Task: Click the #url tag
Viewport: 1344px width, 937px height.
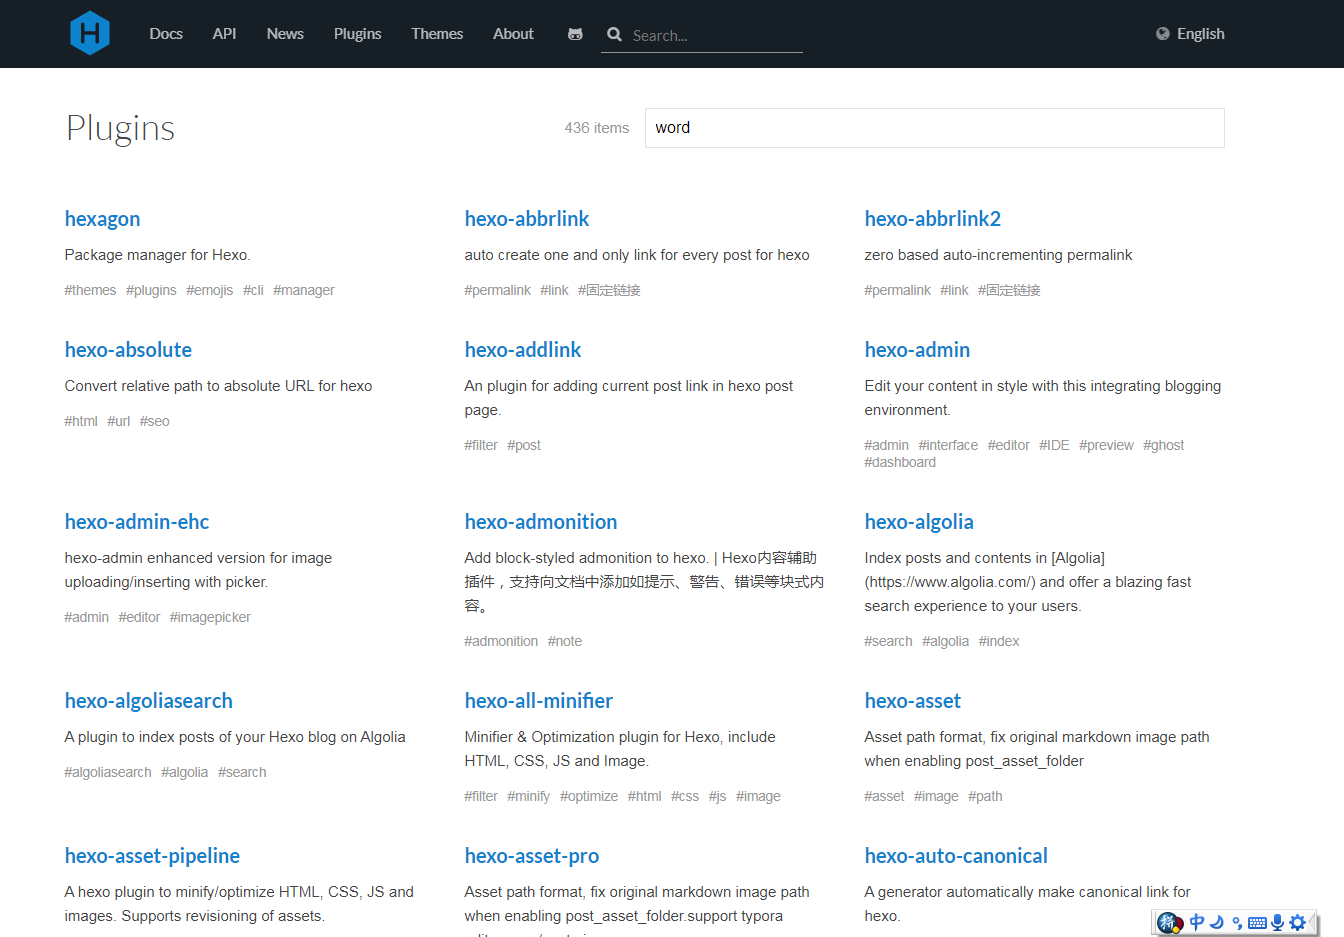Action: point(119,421)
